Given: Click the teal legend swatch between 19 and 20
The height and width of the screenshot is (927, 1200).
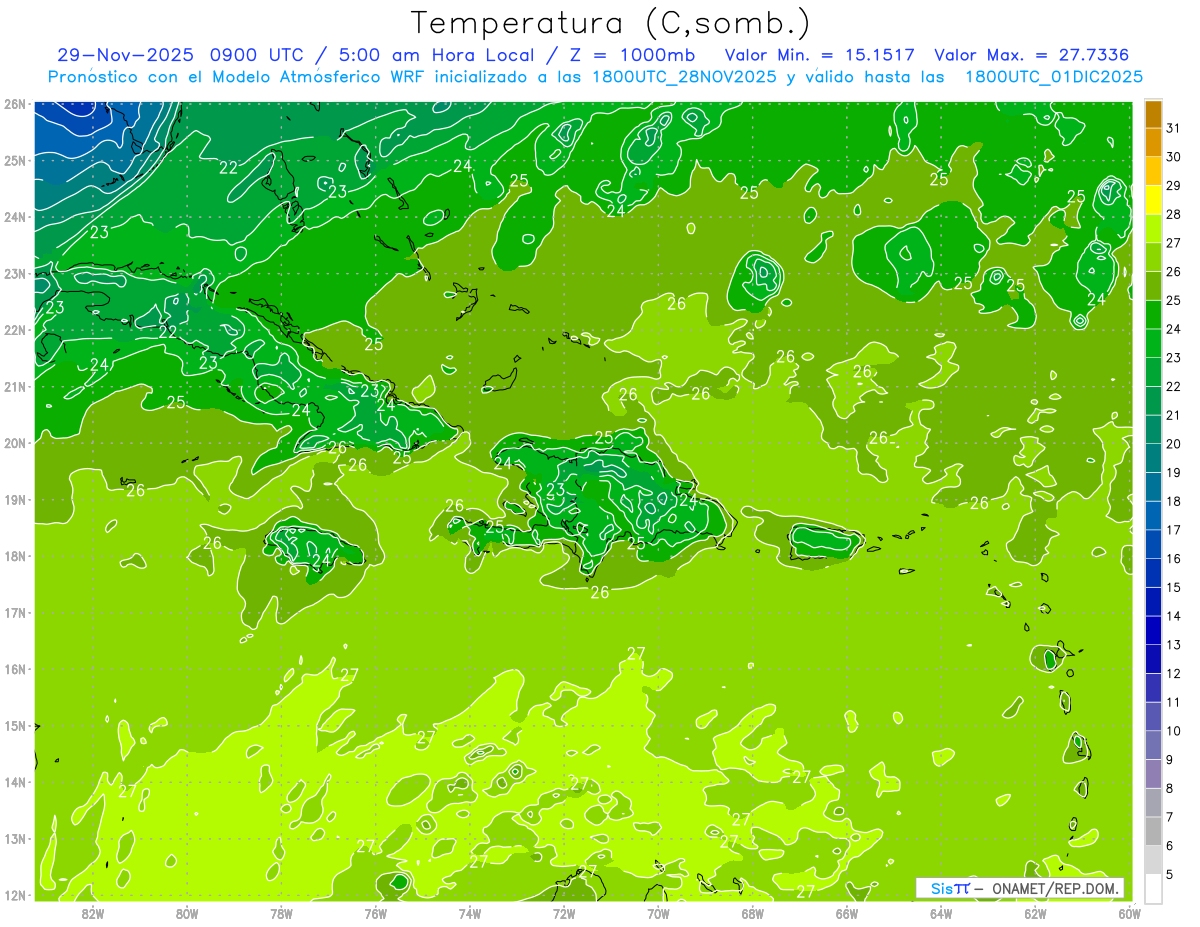Looking at the screenshot, I should (1153, 459).
